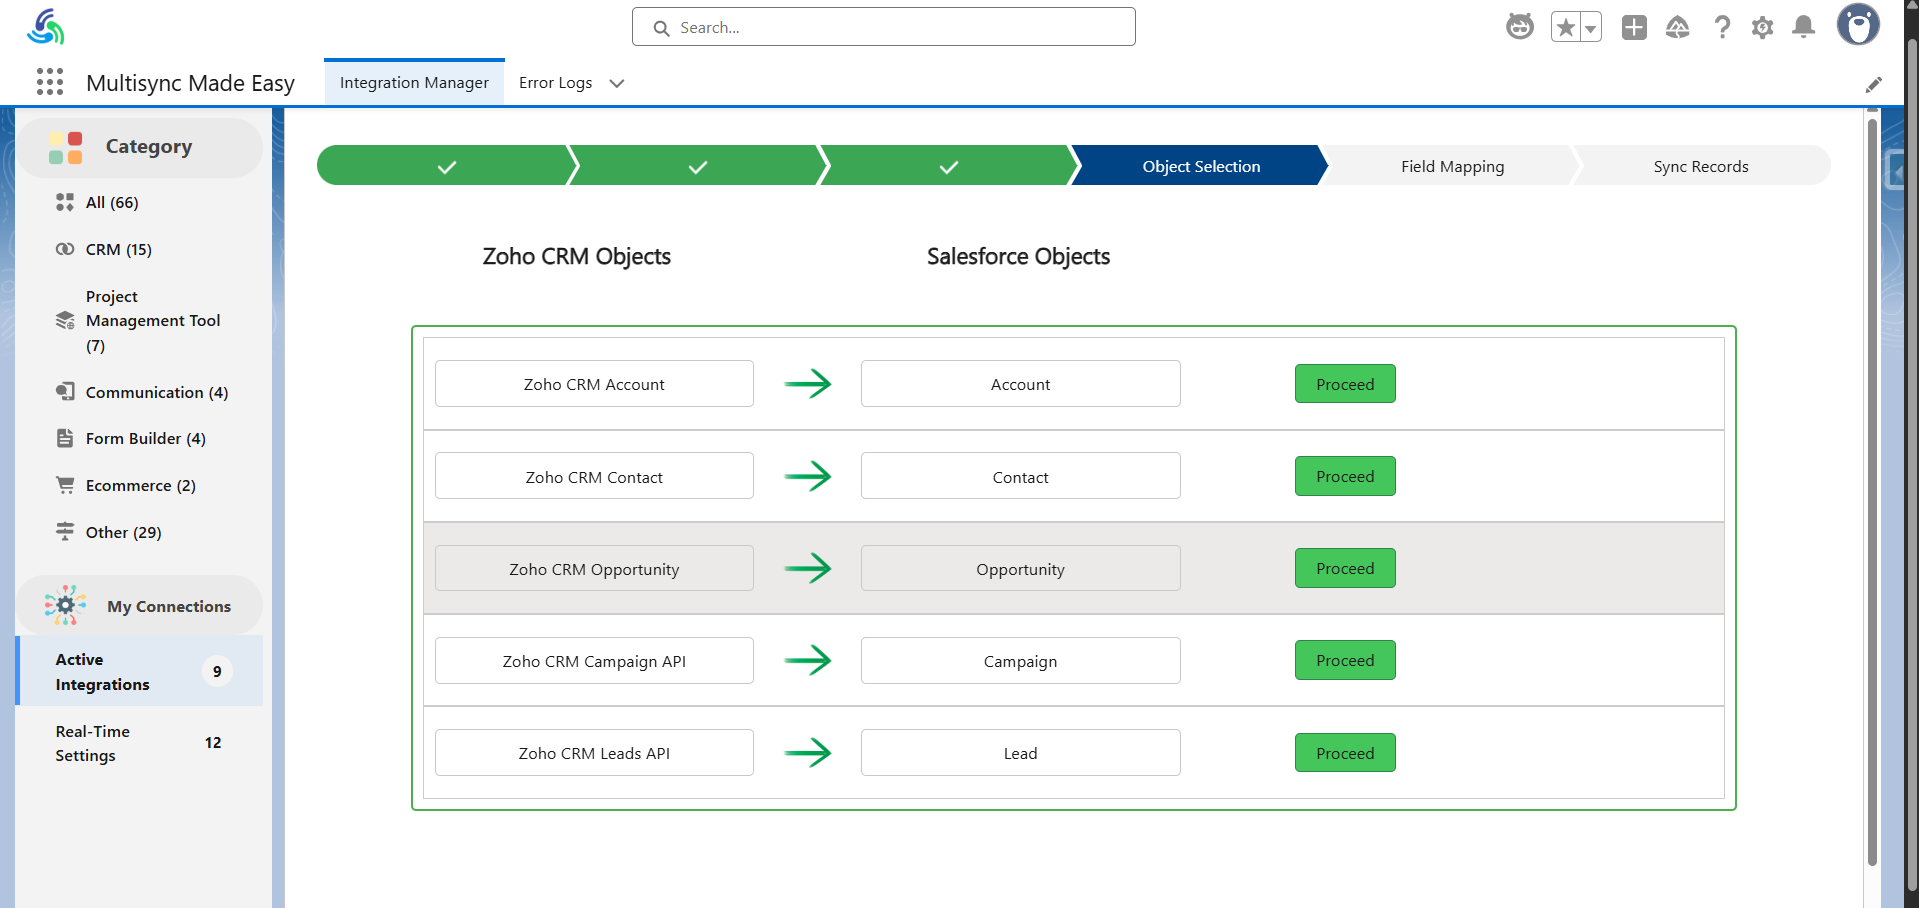The image size is (1919, 908).
Task: Proceed with Zoho CRM Account mapping
Action: [x=1345, y=384]
